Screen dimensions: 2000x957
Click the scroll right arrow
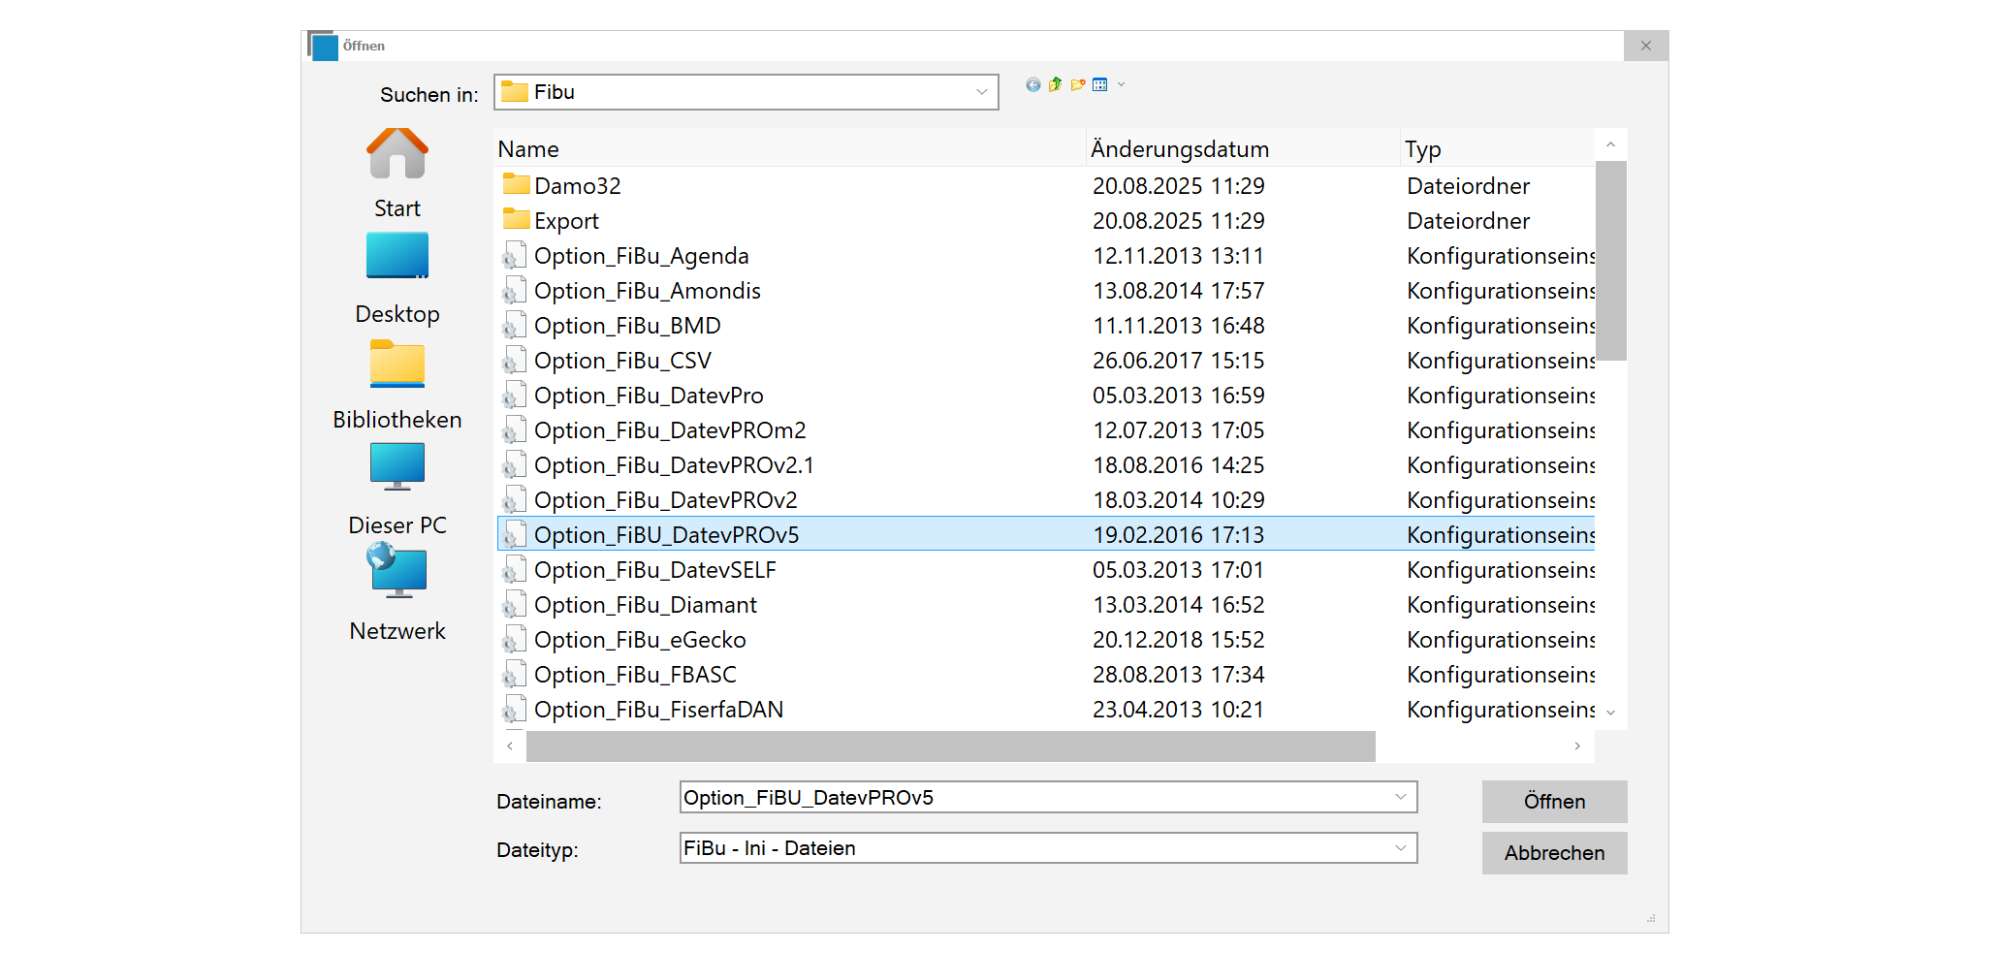point(1578,746)
